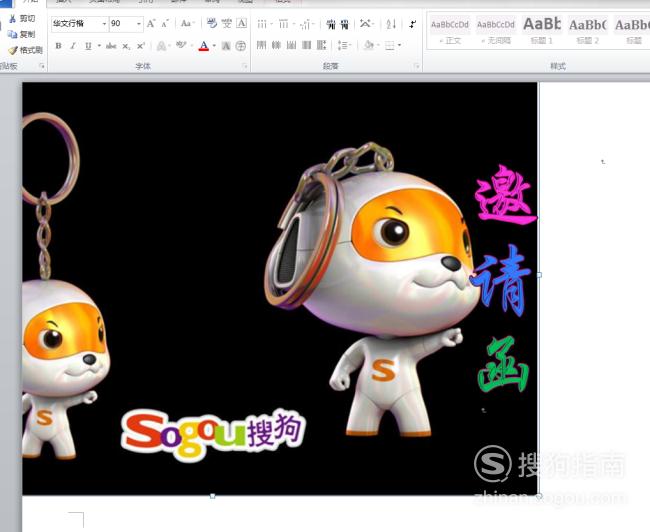Viewport: 650px width, 532px height.
Task: Open the Text Effects menu
Action: pos(162,46)
